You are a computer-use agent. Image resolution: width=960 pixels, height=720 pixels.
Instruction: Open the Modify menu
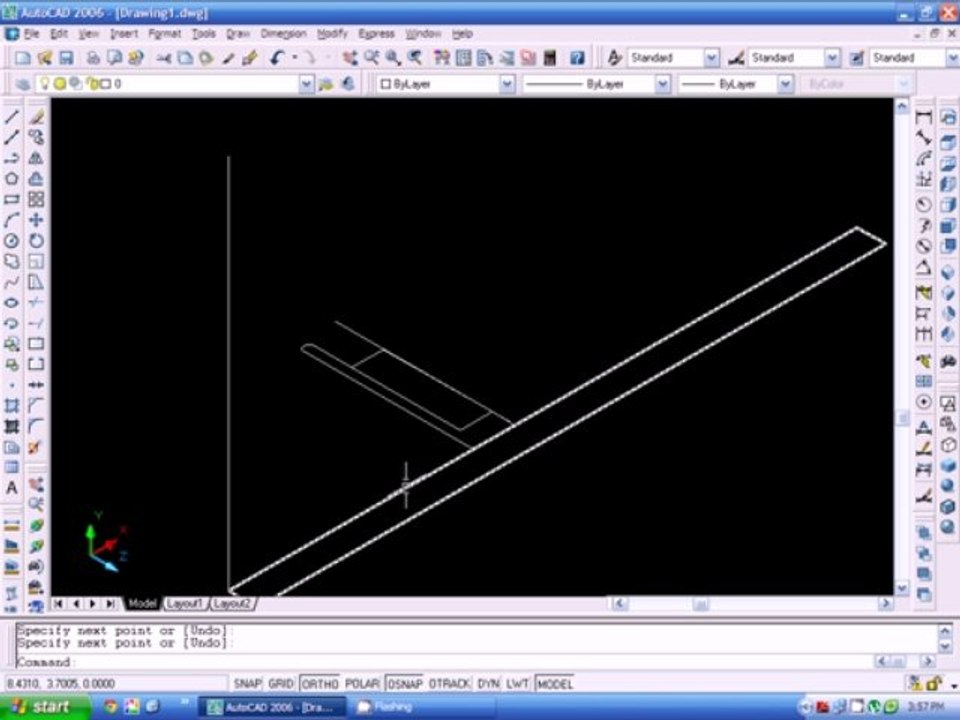(x=332, y=34)
